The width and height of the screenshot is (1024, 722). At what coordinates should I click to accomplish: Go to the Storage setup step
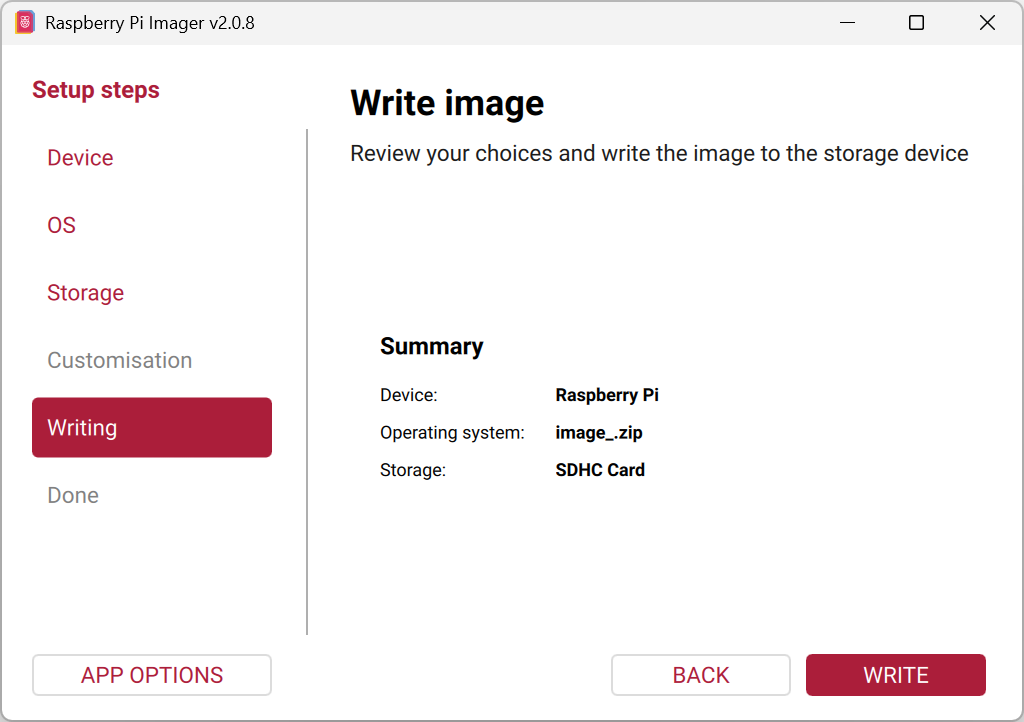pos(86,293)
